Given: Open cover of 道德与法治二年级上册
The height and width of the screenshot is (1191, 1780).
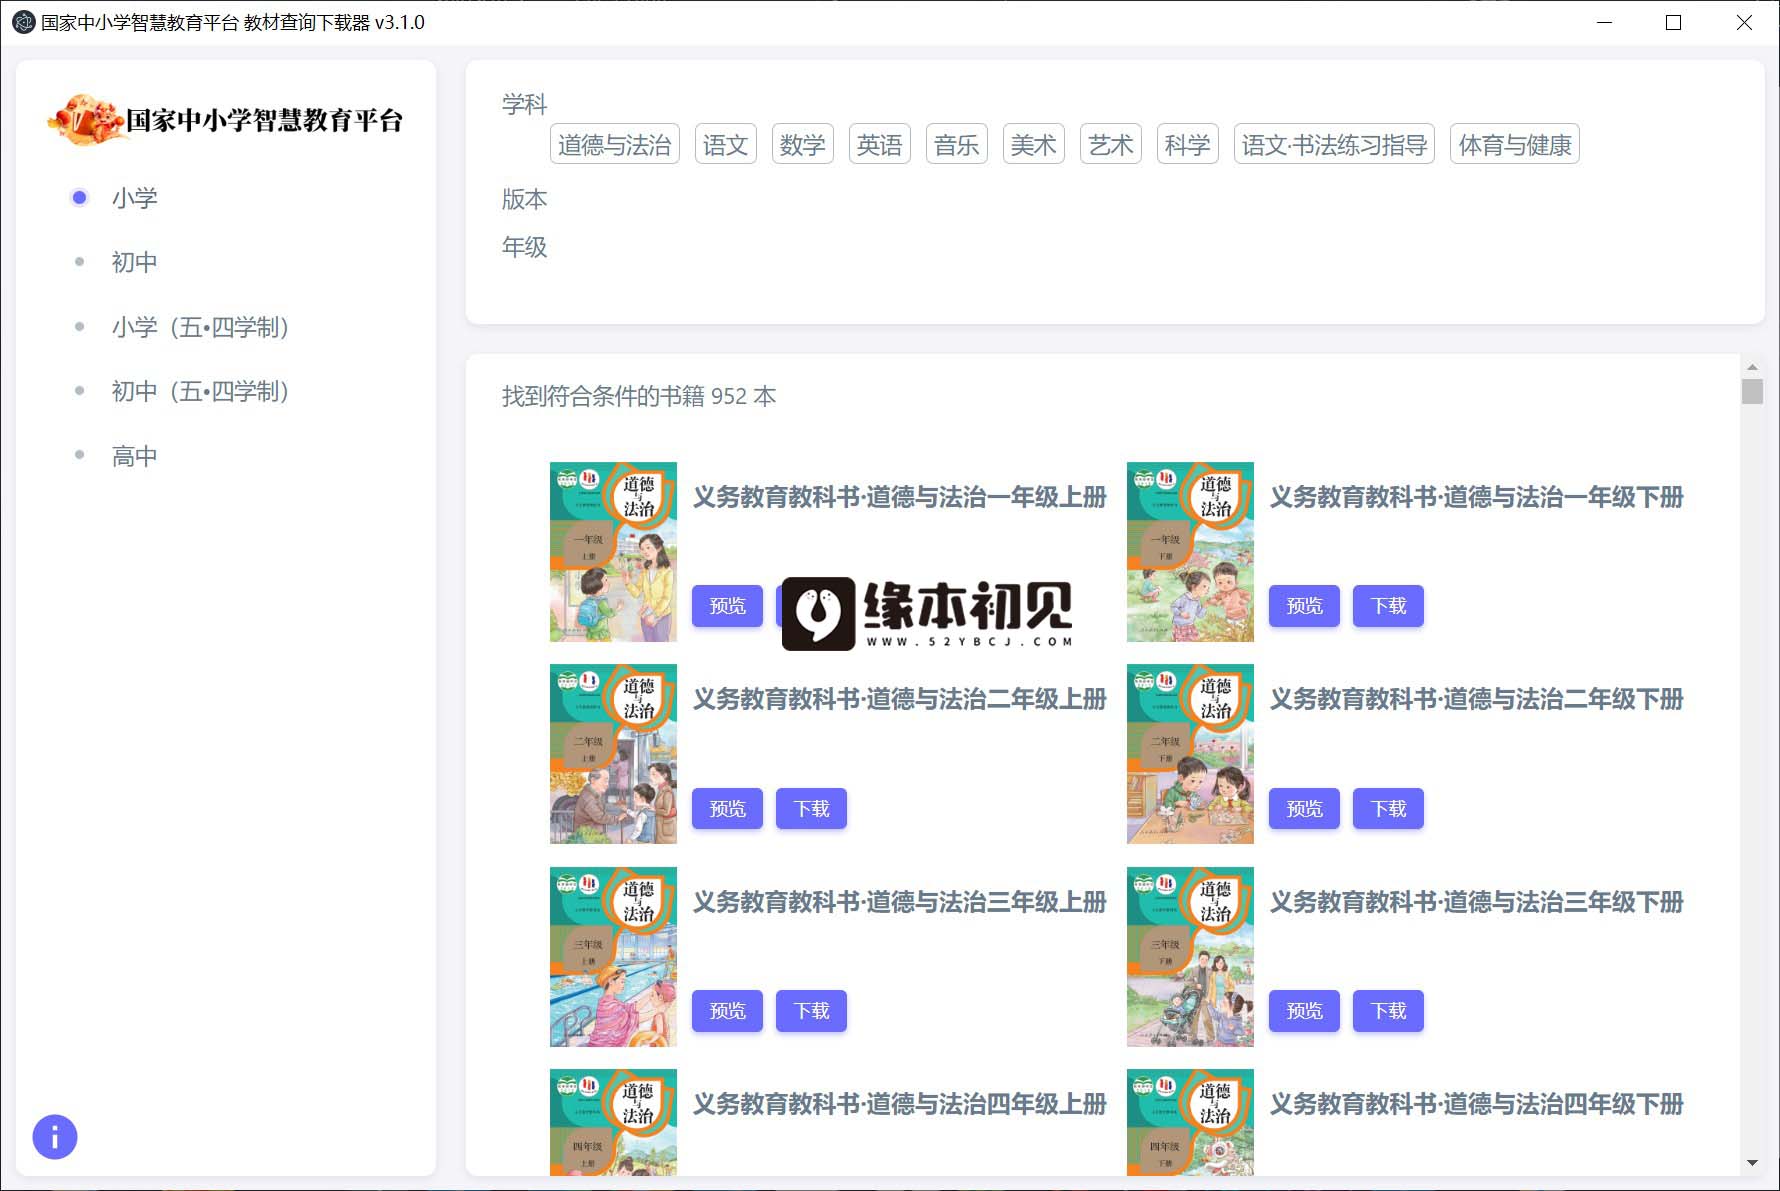Looking at the screenshot, I should tap(613, 754).
